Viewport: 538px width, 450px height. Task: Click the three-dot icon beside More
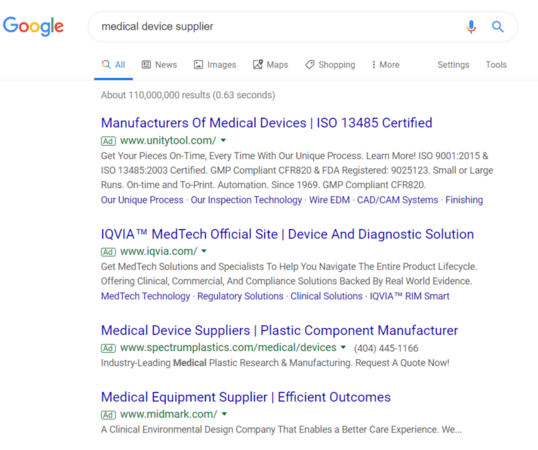[374, 65]
